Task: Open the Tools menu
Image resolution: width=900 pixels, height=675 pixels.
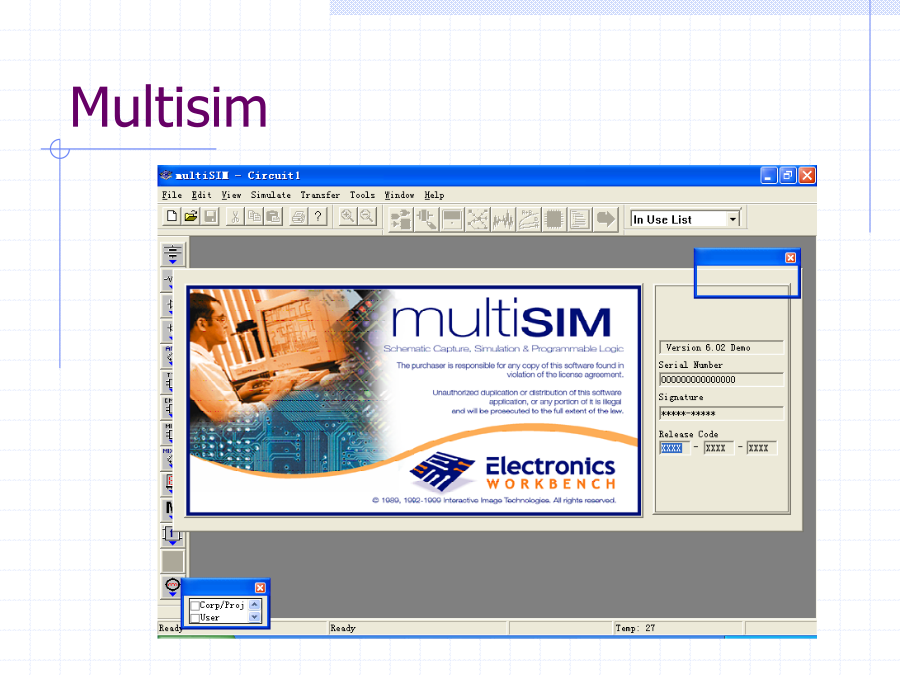Action: [x=362, y=195]
